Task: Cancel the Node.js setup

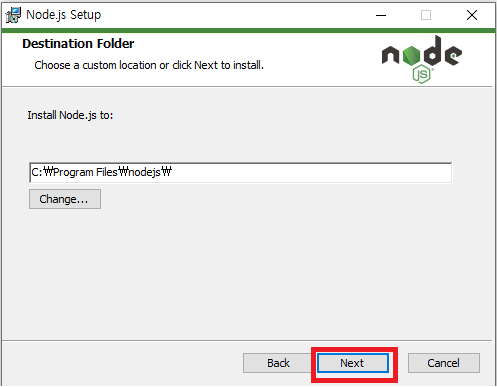Action: tap(444, 363)
